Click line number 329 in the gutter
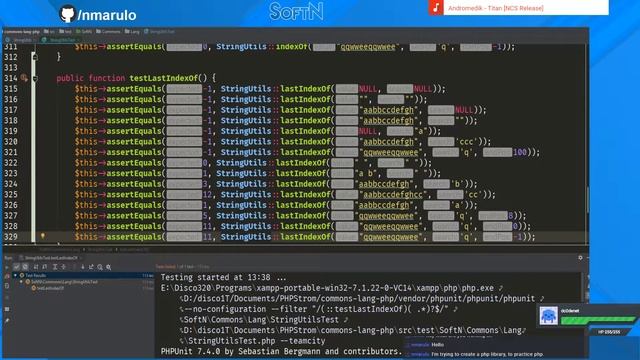The image size is (640, 360). tap(11, 237)
